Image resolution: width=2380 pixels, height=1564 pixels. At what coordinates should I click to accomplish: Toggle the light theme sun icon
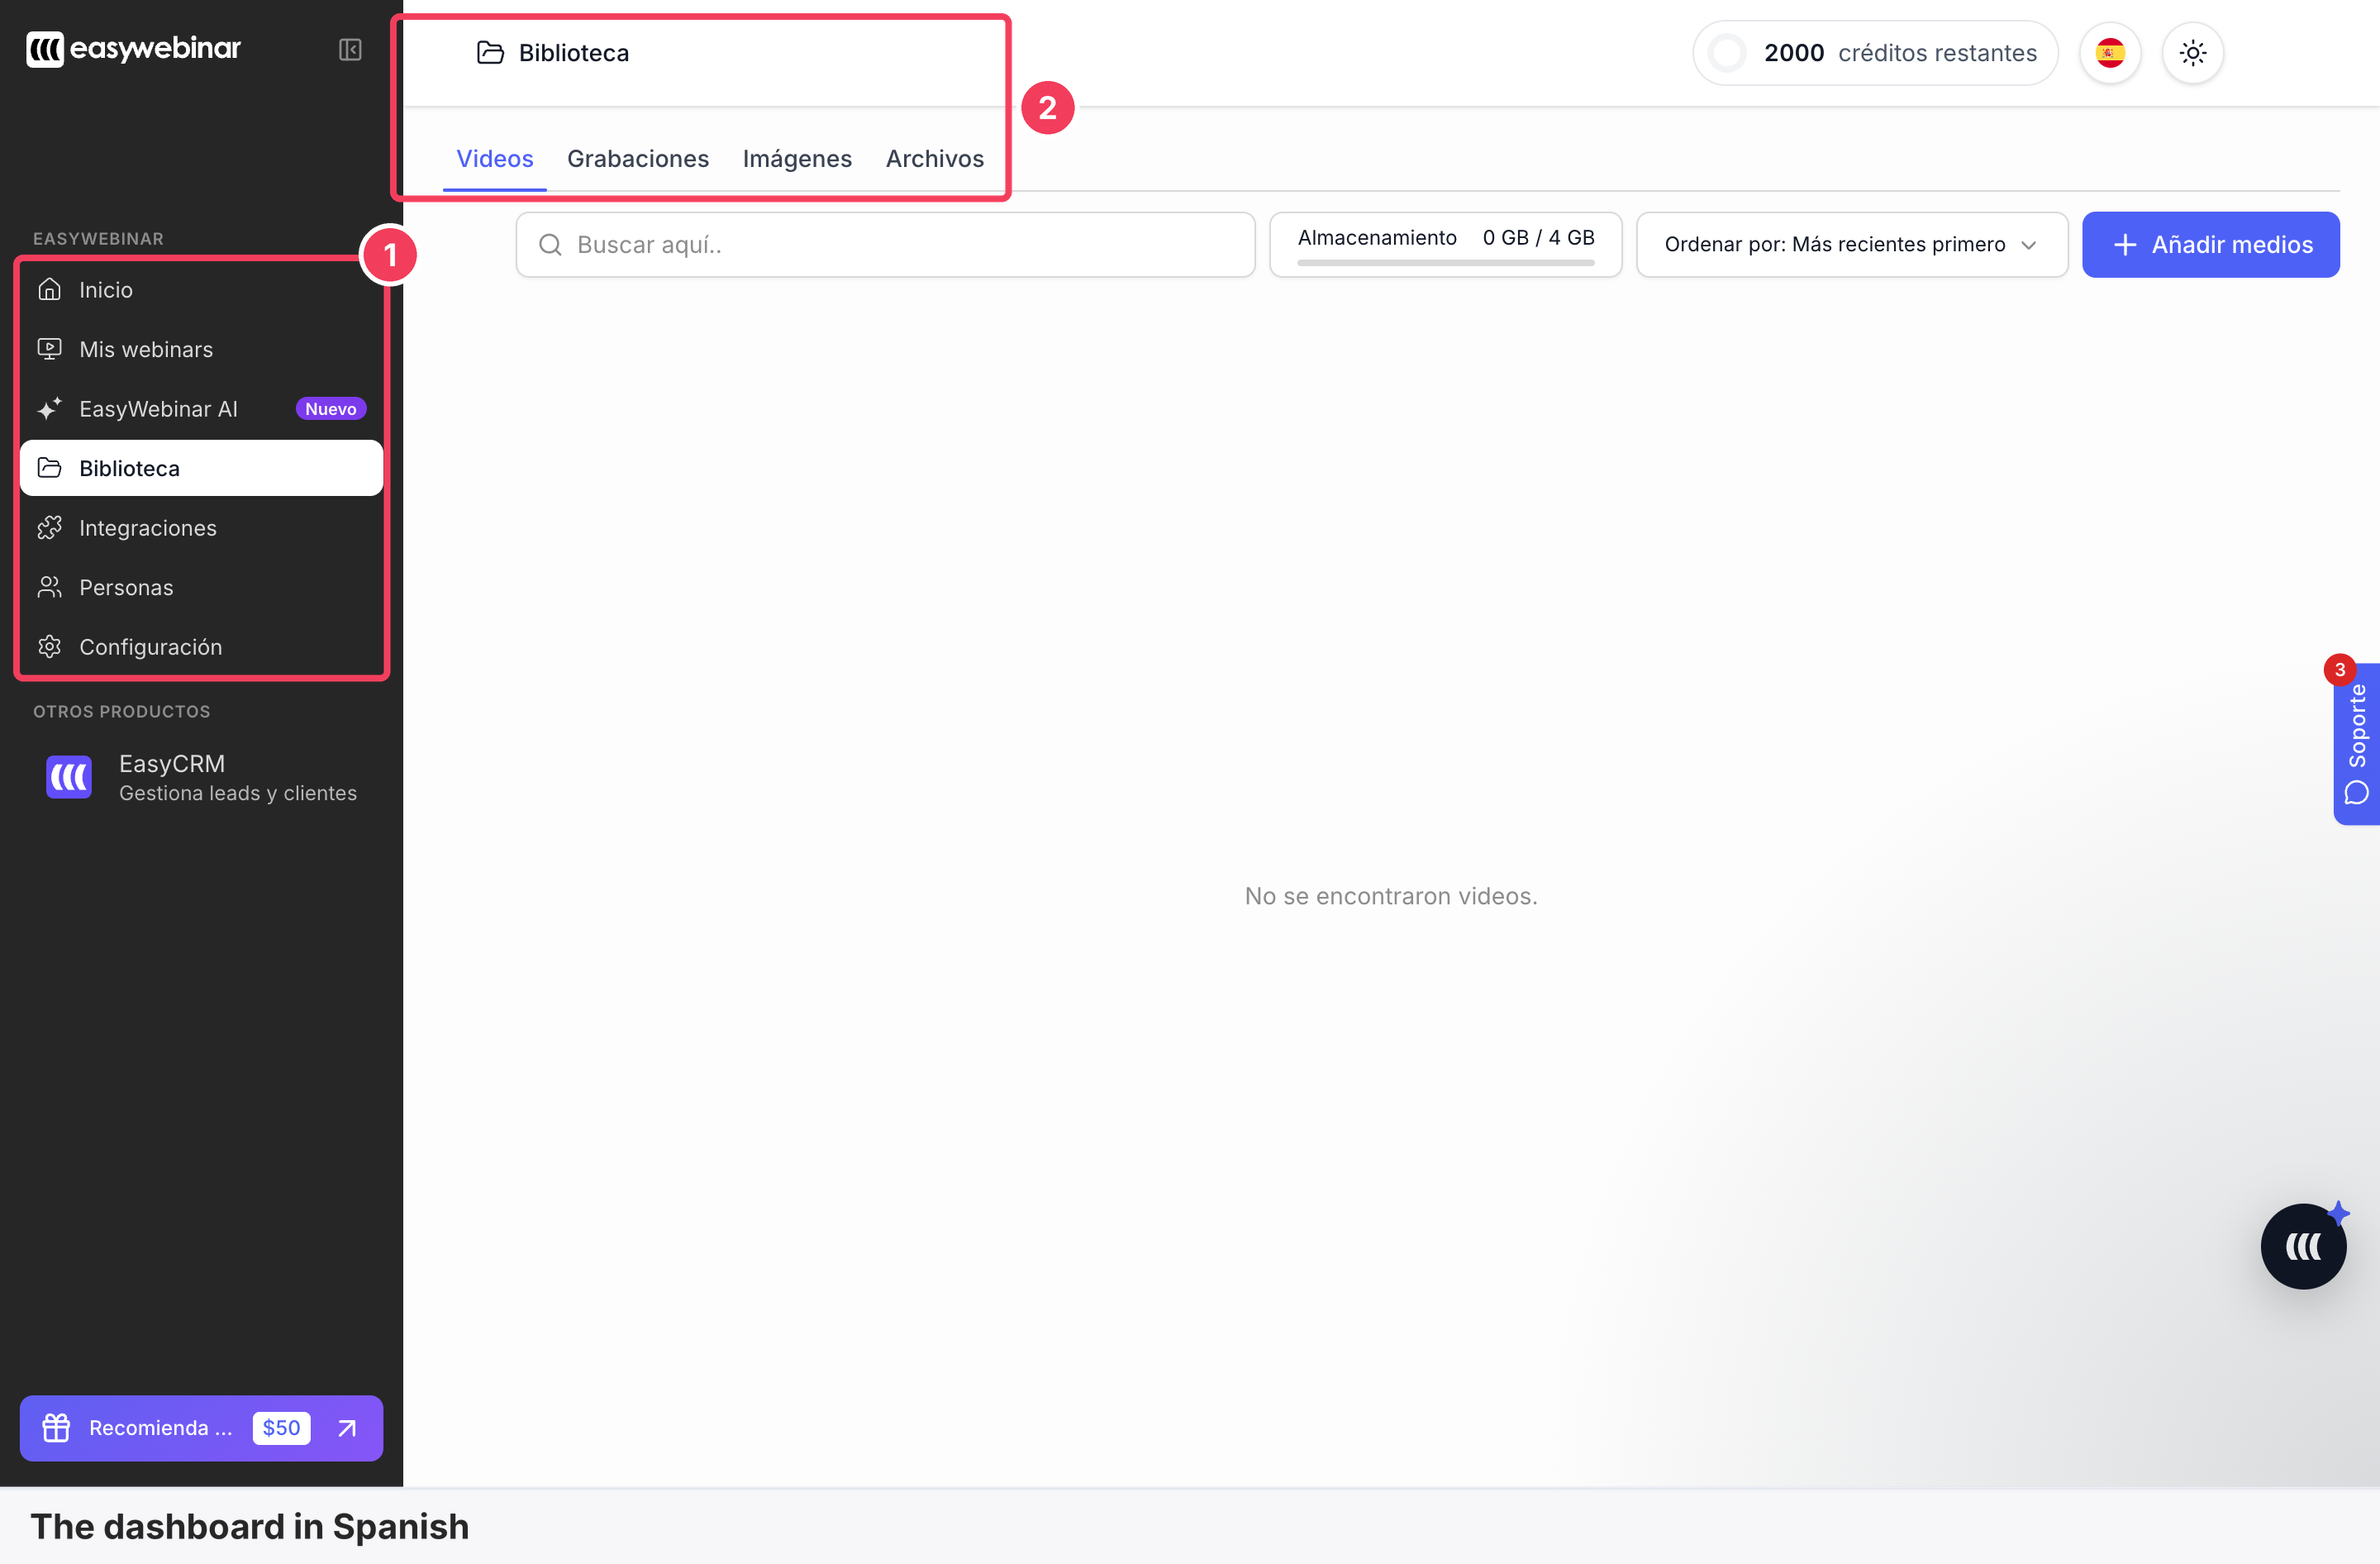click(2193, 53)
